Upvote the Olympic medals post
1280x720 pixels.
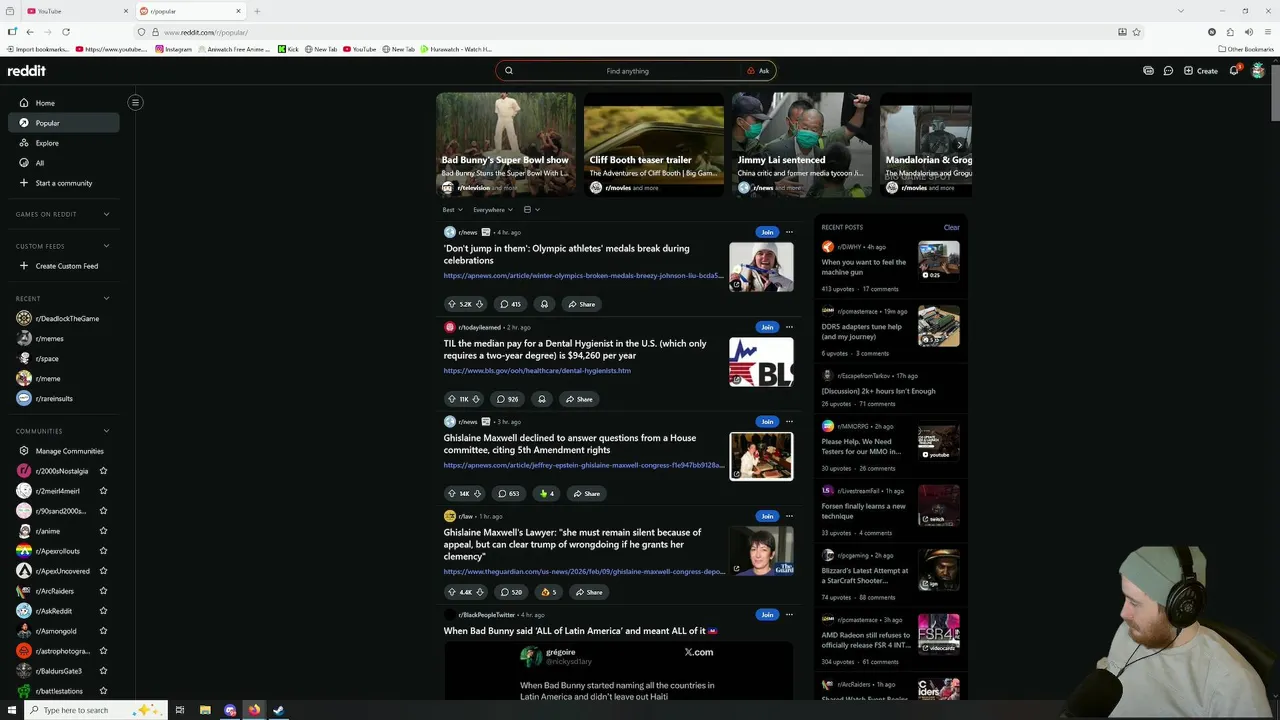click(452, 304)
